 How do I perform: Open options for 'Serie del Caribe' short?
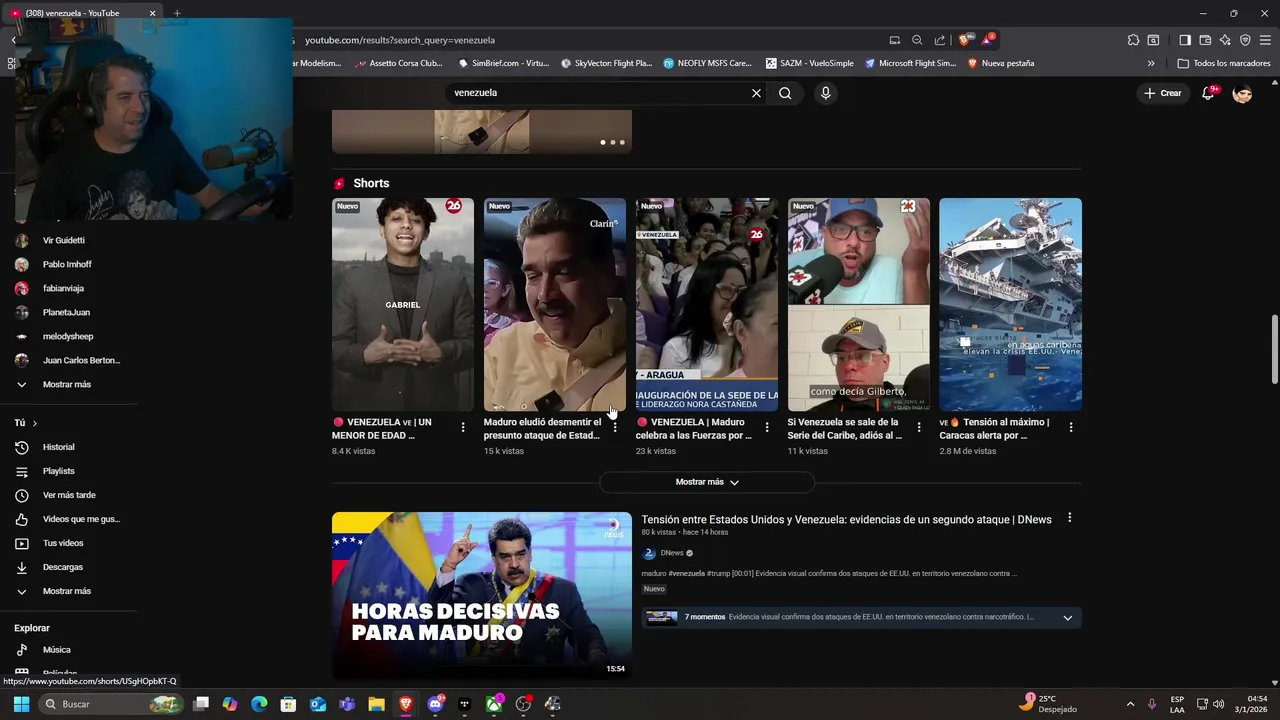pos(919,427)
